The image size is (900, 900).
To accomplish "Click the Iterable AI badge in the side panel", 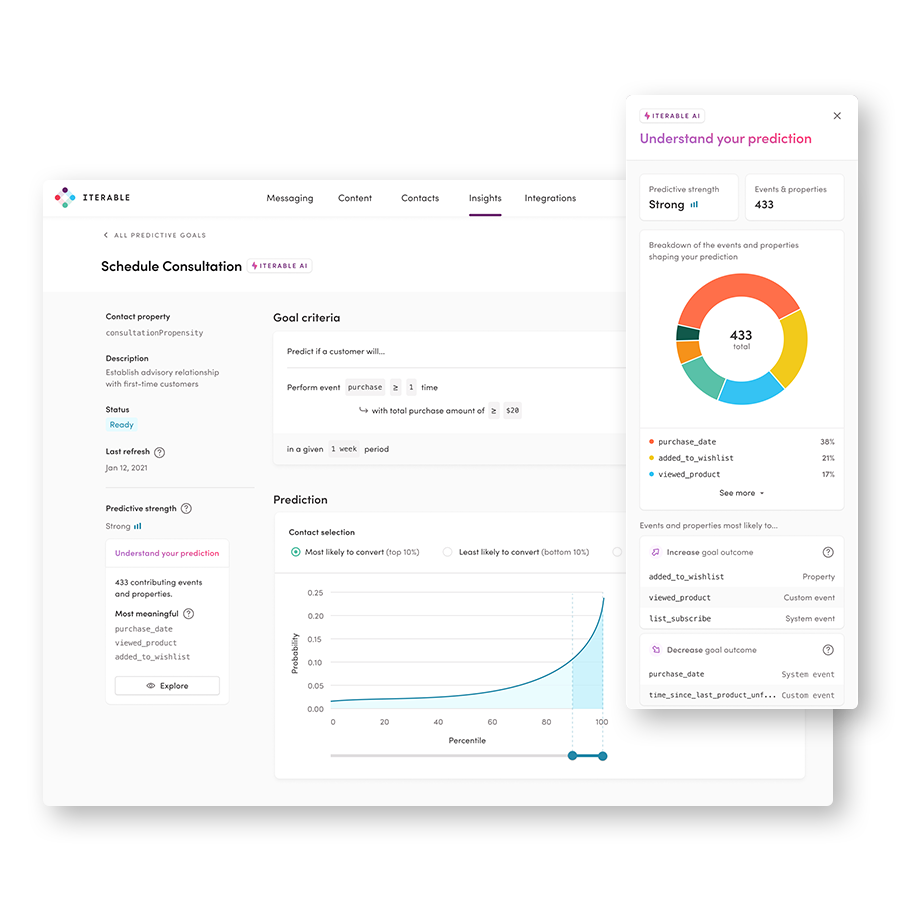I will pos(672,116).
